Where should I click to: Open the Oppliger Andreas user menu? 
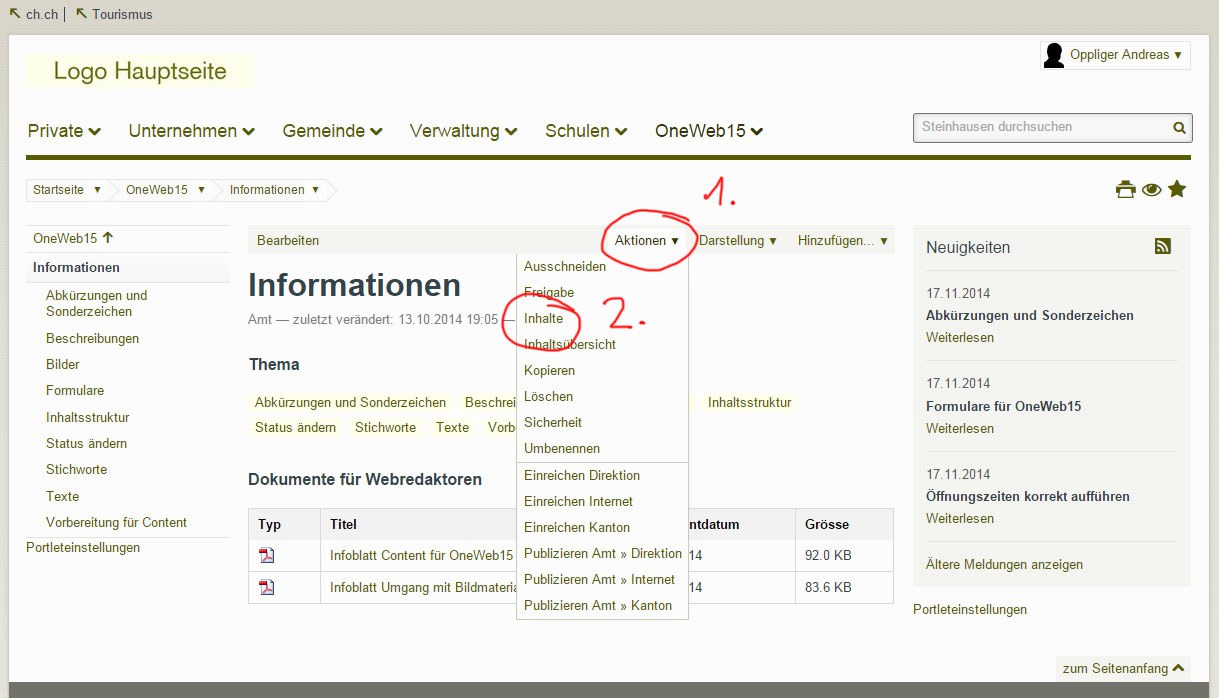pyautogui.click(x=1125, y=55)
